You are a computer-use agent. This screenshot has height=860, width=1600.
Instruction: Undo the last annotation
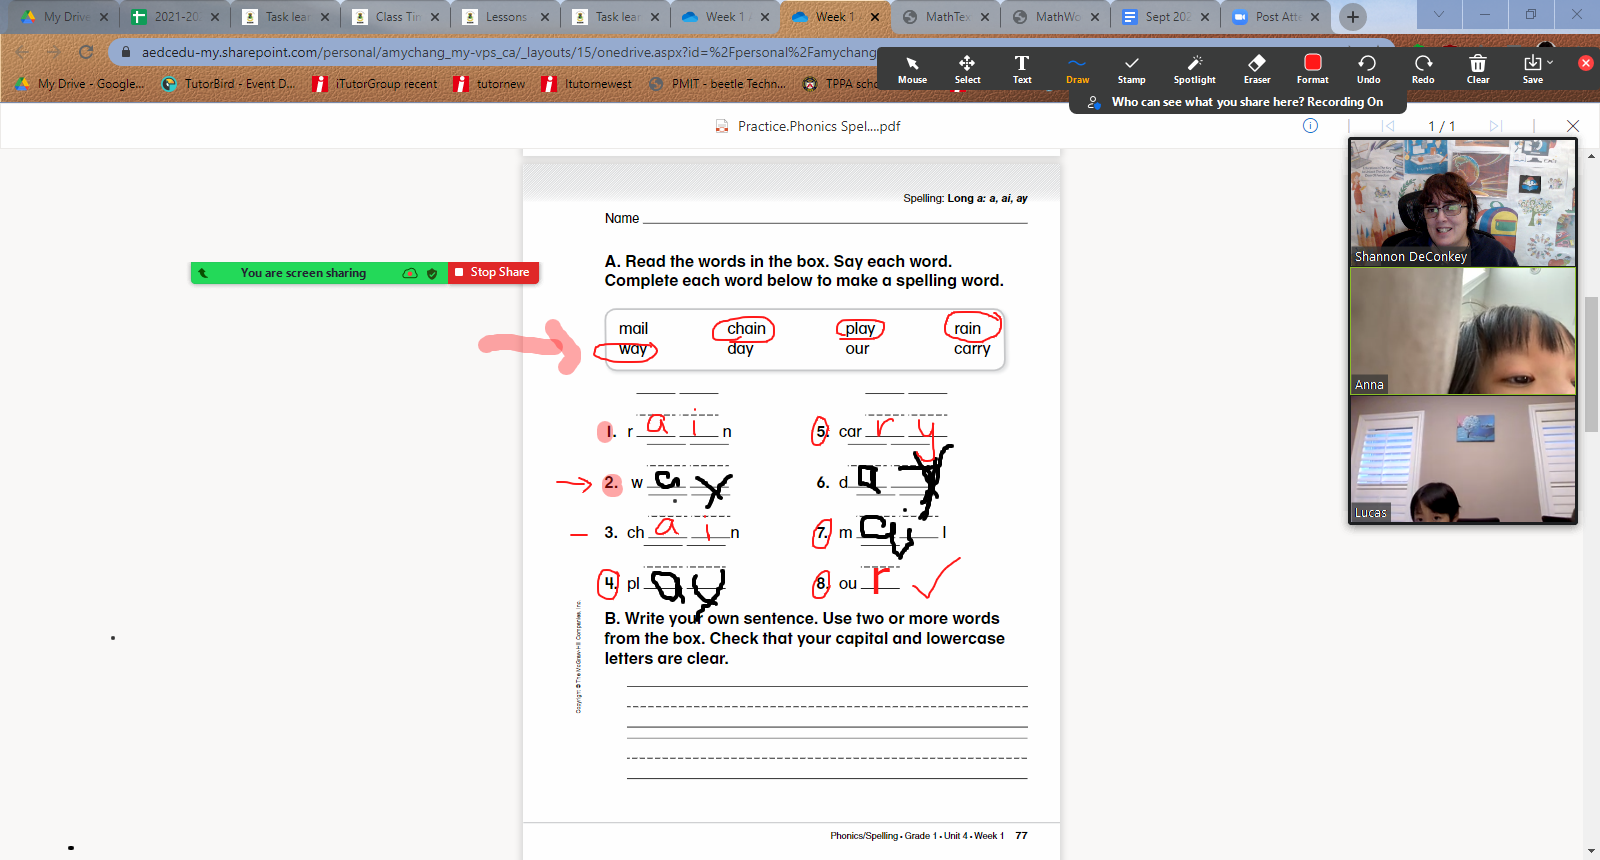[1368, 69]
